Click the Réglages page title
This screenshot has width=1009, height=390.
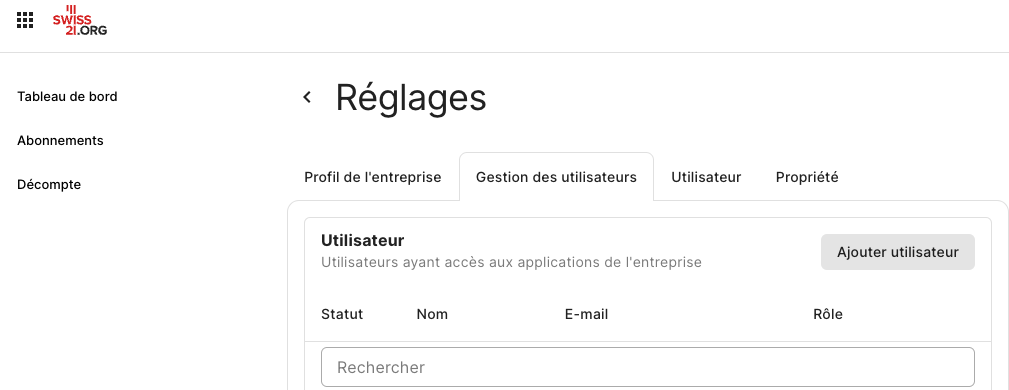point(411,98)
